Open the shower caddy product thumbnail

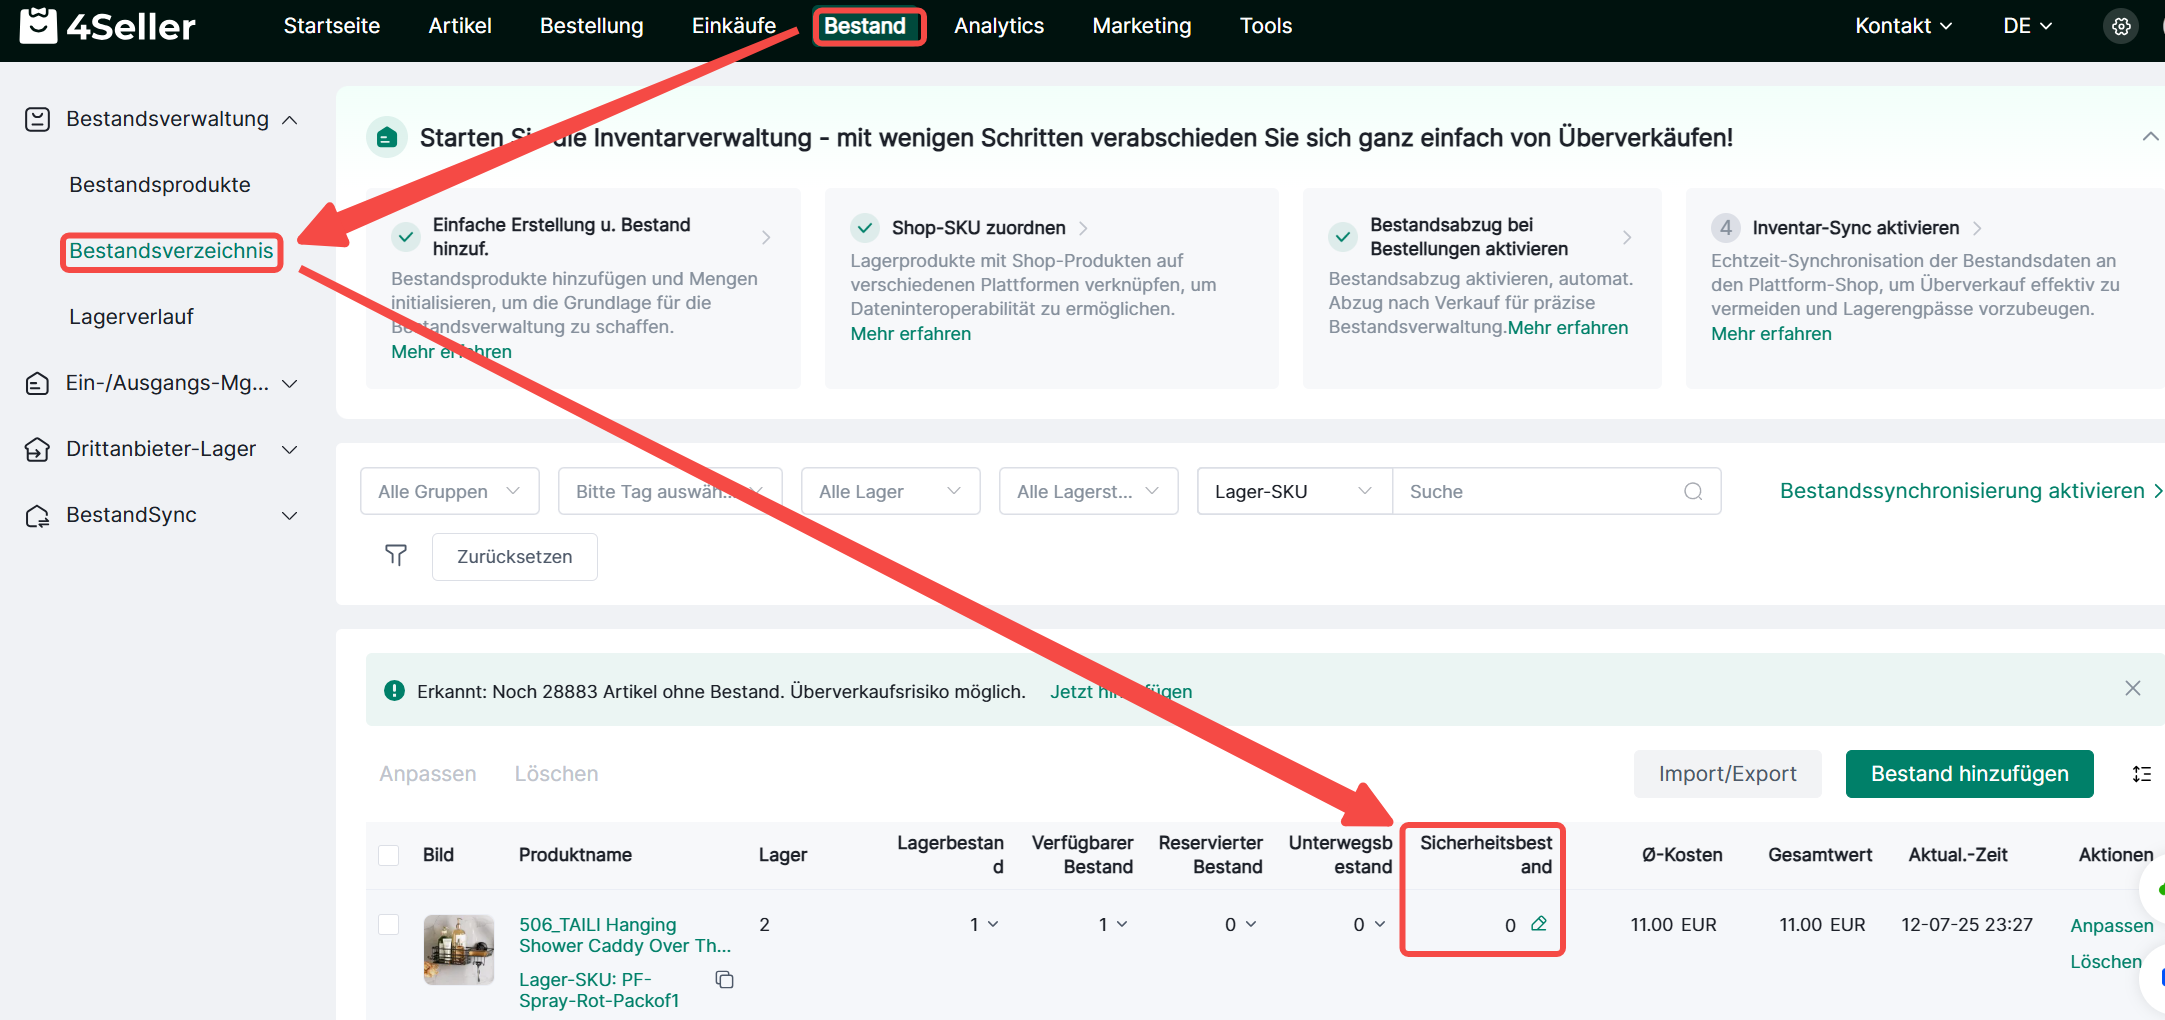(x=459, y=950)
